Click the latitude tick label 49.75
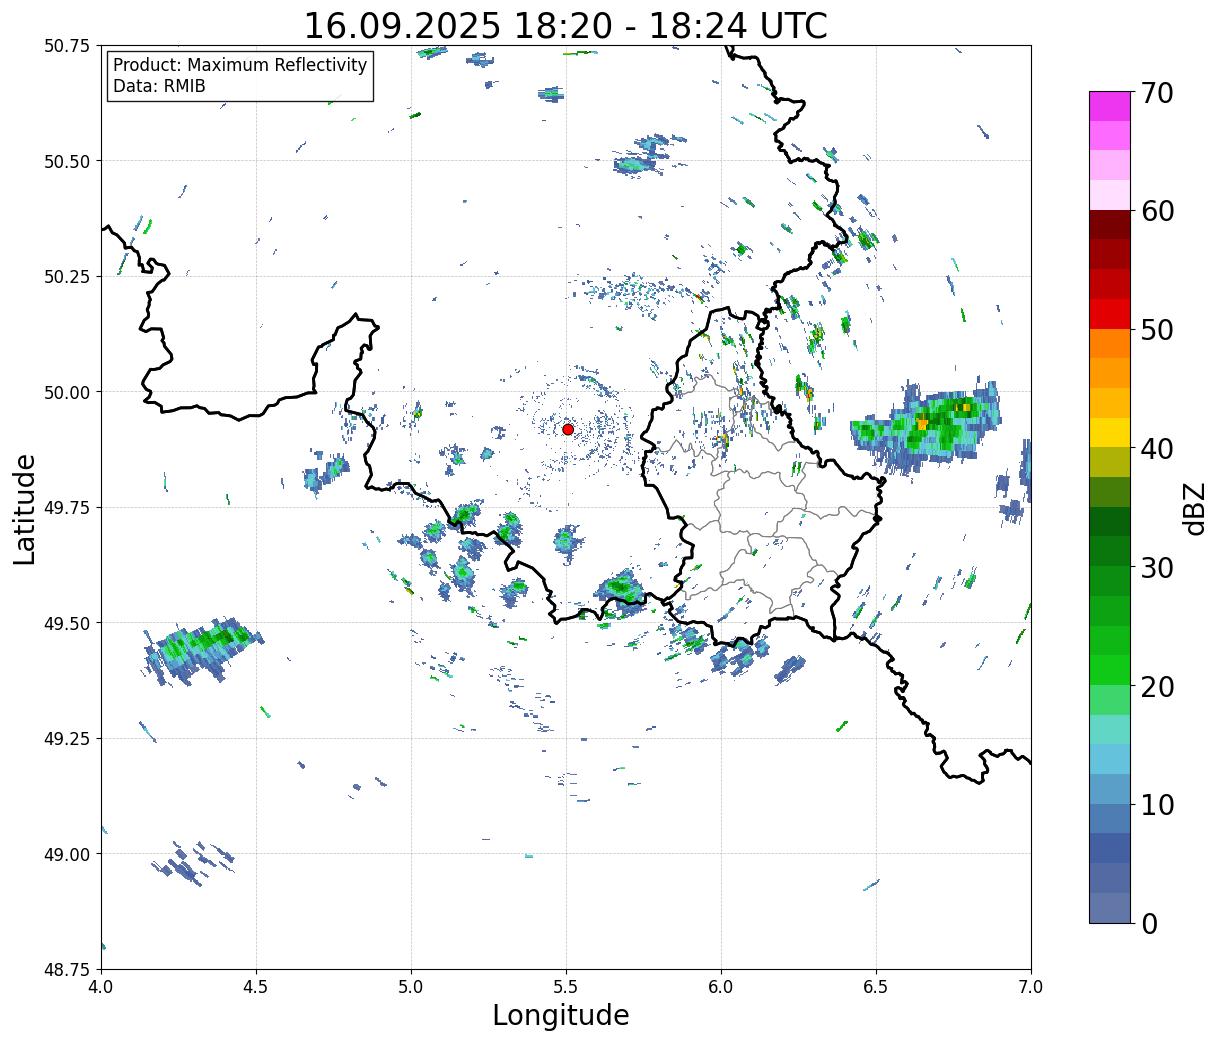 click(x=67, y=508)
